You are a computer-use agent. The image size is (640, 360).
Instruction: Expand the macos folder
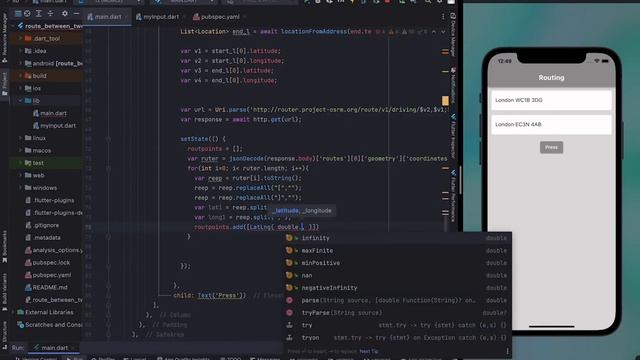20,150
